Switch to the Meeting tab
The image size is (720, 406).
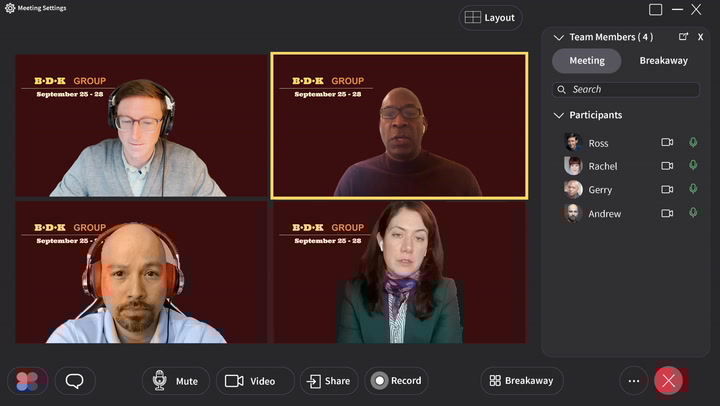tap(587, 61)
